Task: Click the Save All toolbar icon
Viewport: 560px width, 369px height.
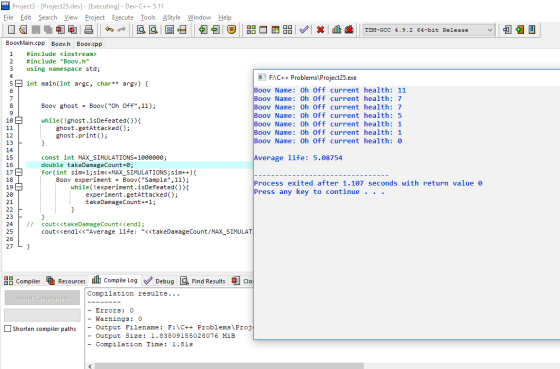Action: pos(48,30)
